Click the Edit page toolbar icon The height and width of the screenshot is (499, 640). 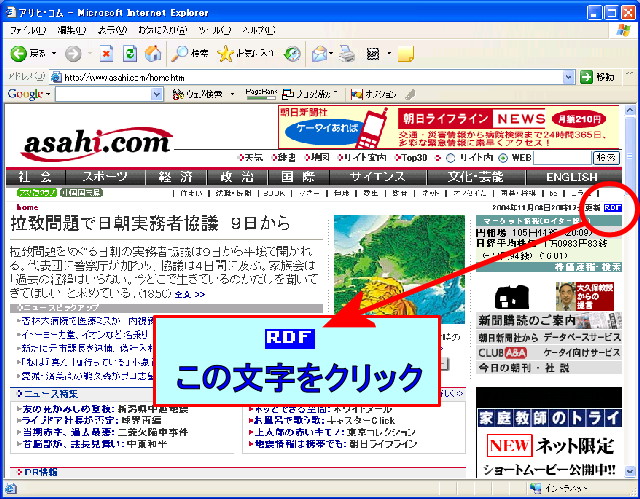(373, 53)
